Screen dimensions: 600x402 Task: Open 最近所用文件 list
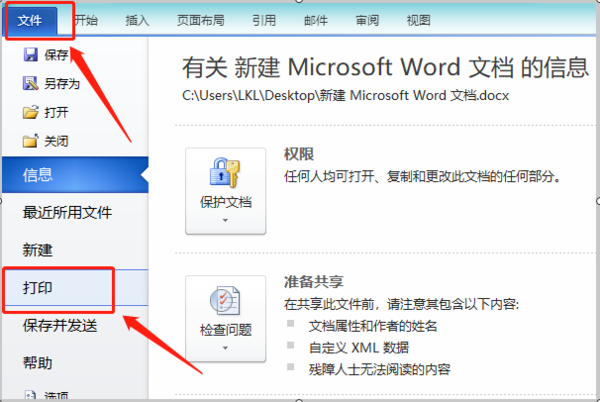click(67, 212)
